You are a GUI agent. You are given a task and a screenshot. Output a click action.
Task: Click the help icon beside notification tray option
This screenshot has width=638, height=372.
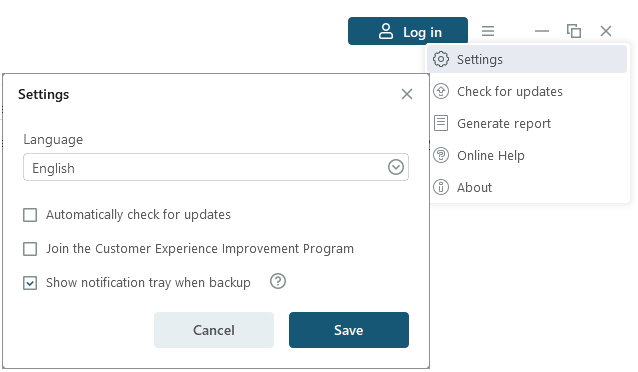click(278, 281)
